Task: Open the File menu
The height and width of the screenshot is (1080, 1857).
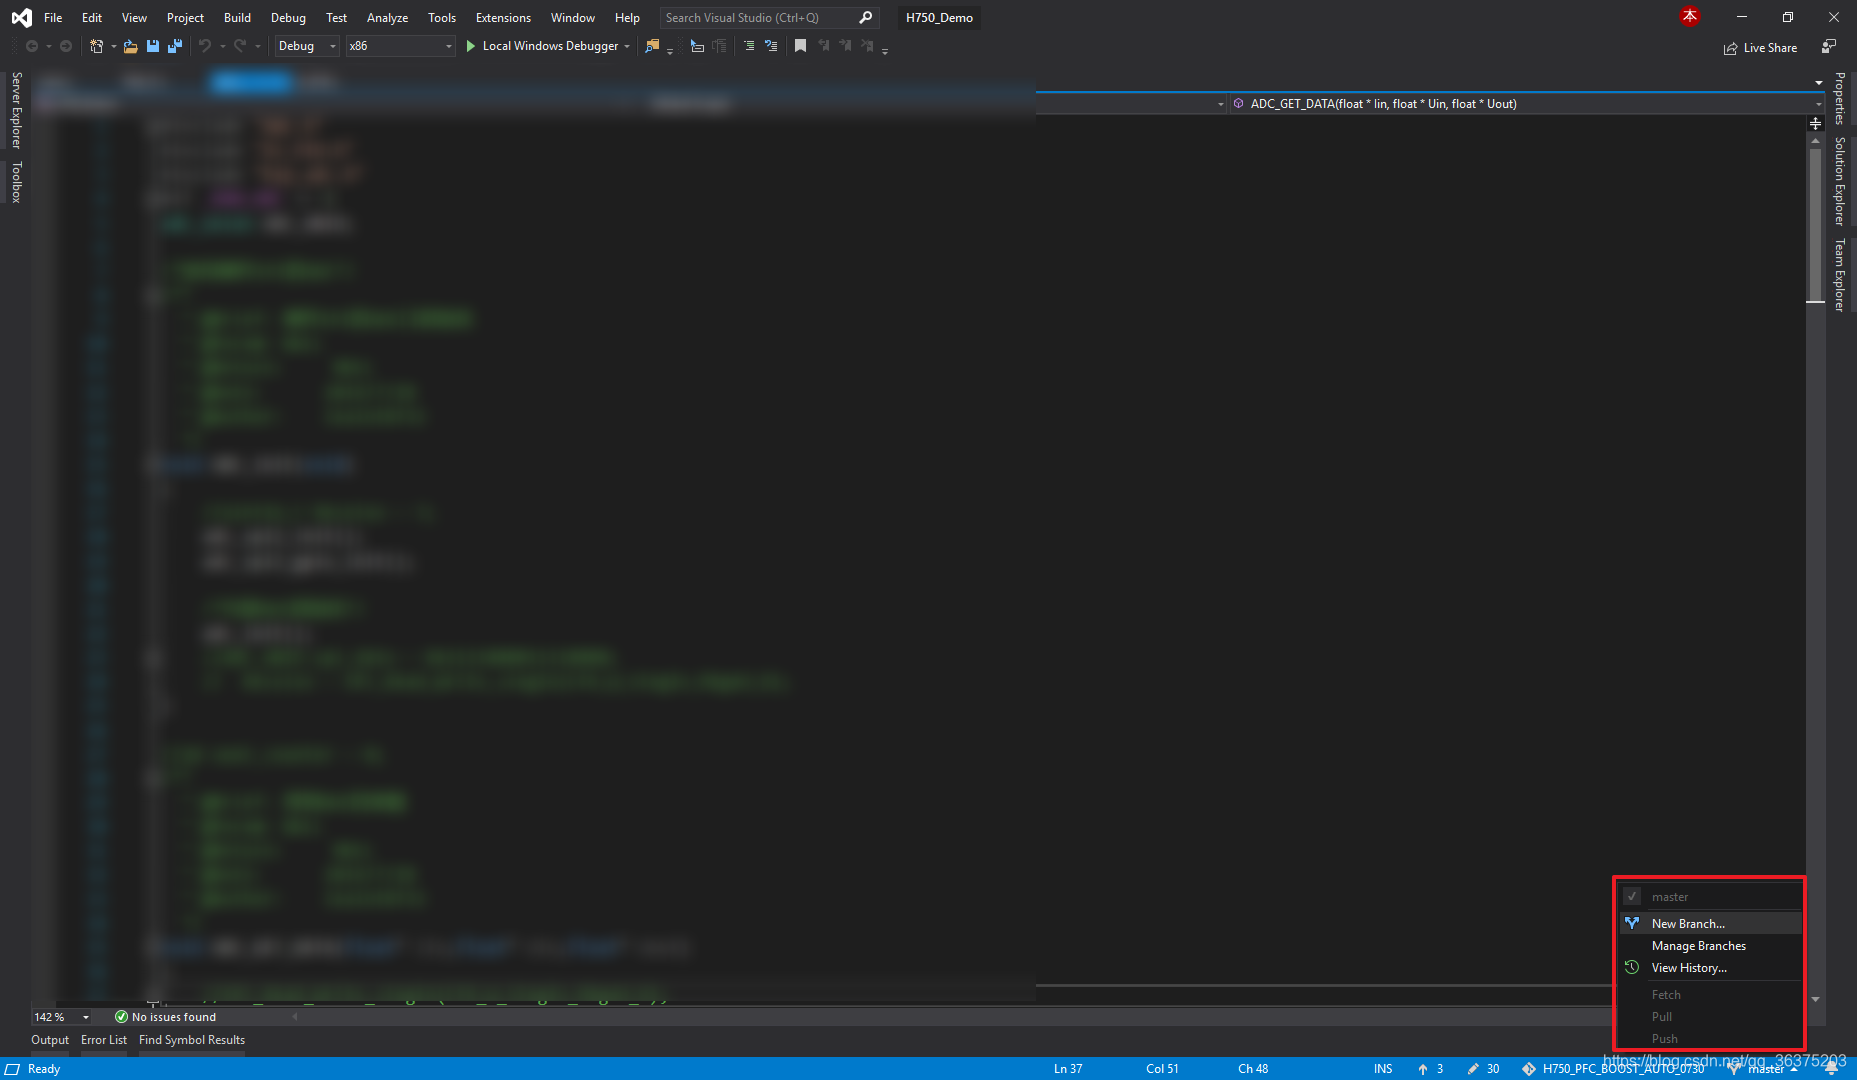Action: click(x=53, y=18)
